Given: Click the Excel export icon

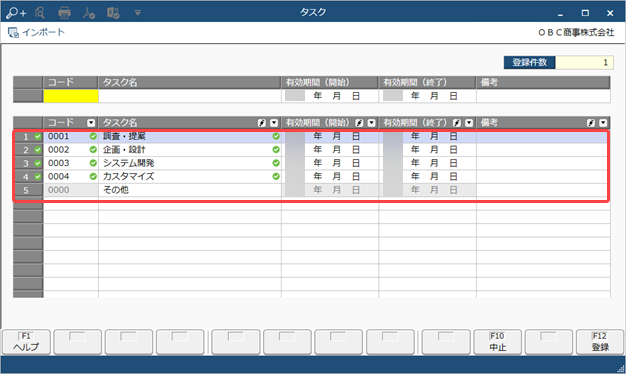Looking at the screenshot, I should (x=113, y=13).
